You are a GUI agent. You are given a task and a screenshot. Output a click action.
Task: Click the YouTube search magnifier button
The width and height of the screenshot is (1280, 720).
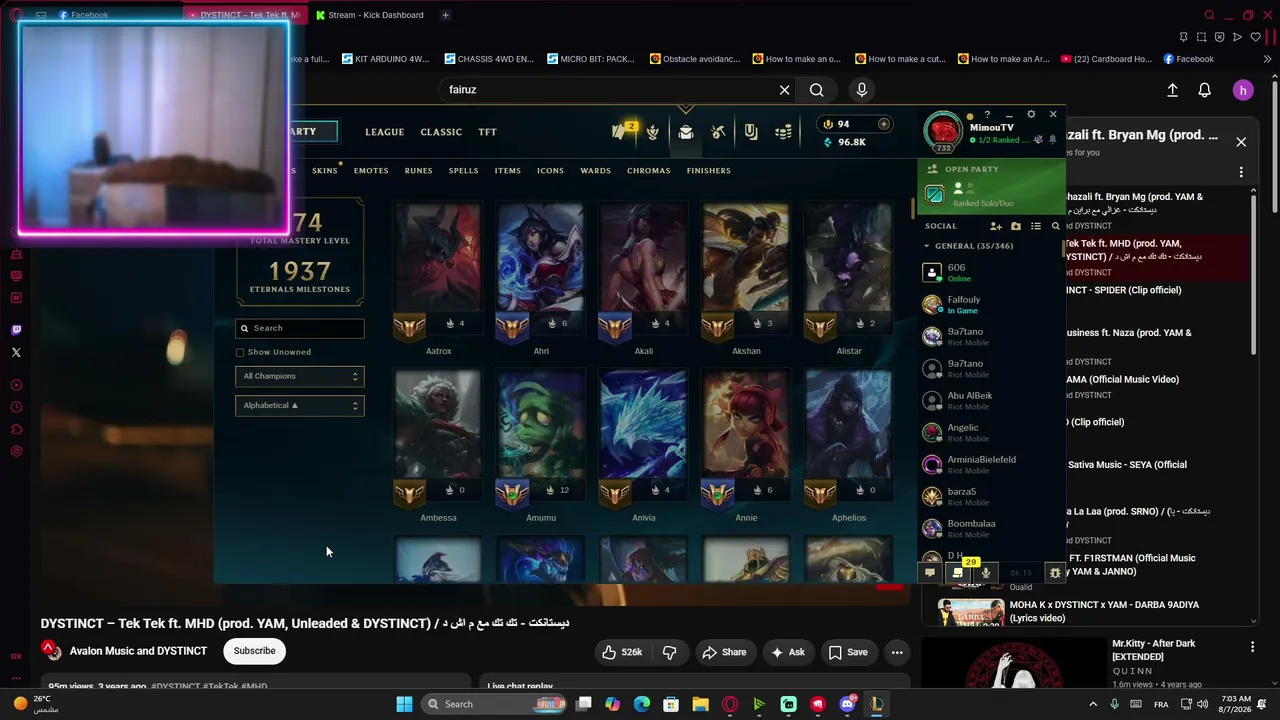[817, 90]
